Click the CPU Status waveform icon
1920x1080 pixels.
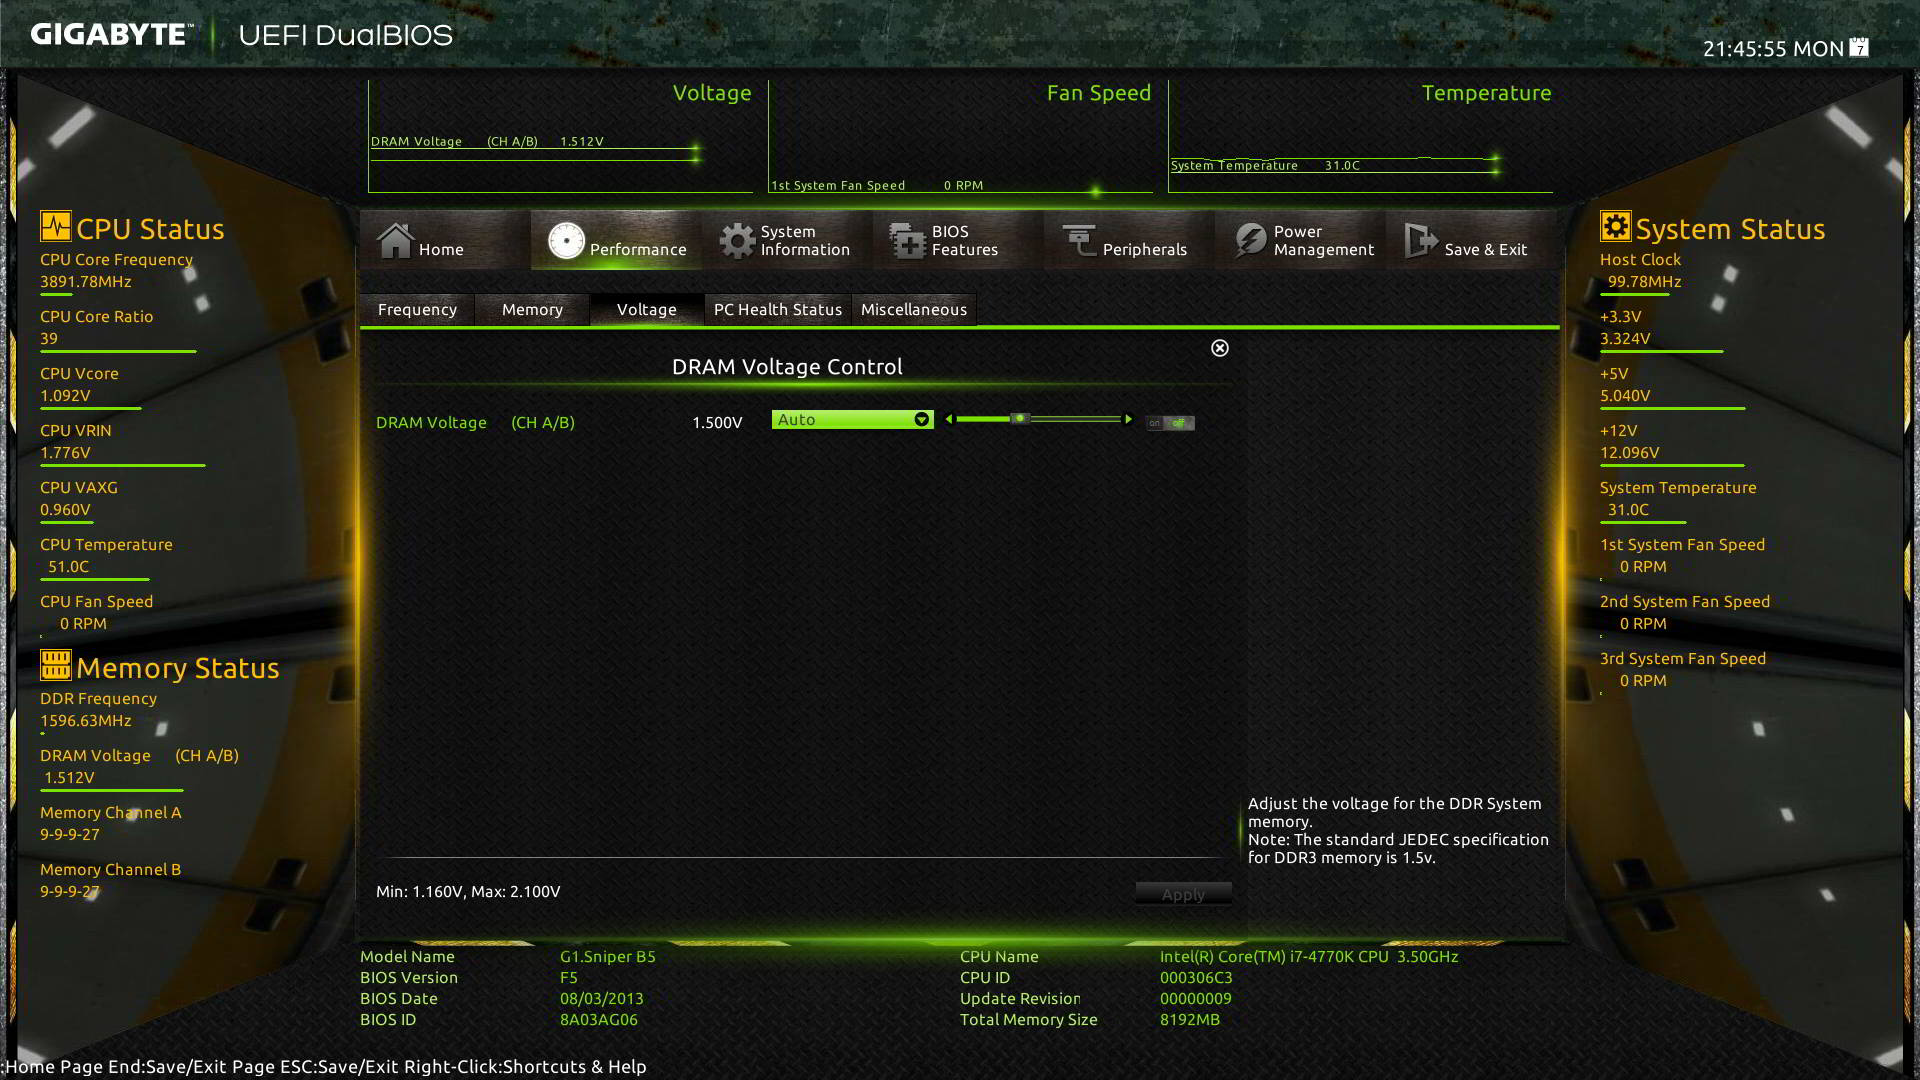[x=56, y=226]
